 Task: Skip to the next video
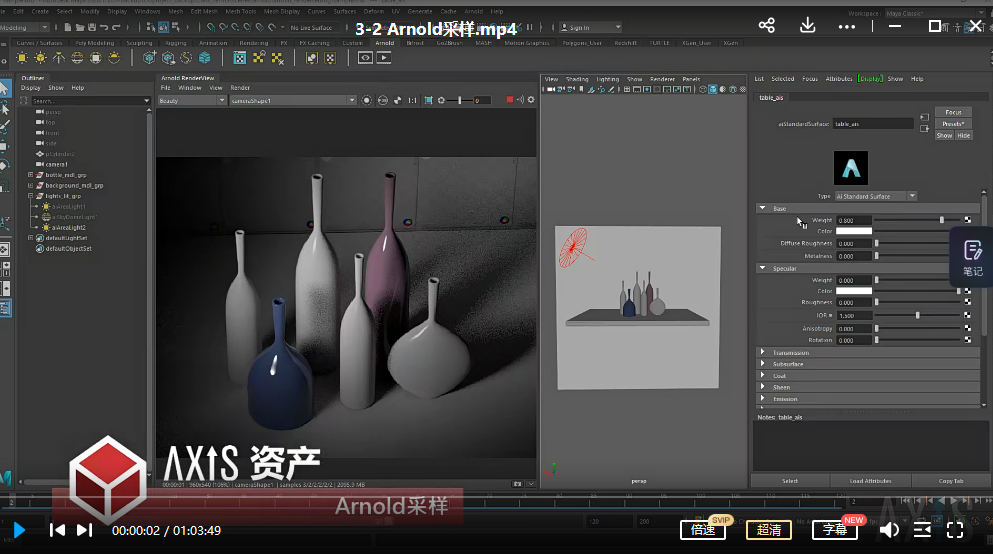pyautogui.click(x=84, y=530)
